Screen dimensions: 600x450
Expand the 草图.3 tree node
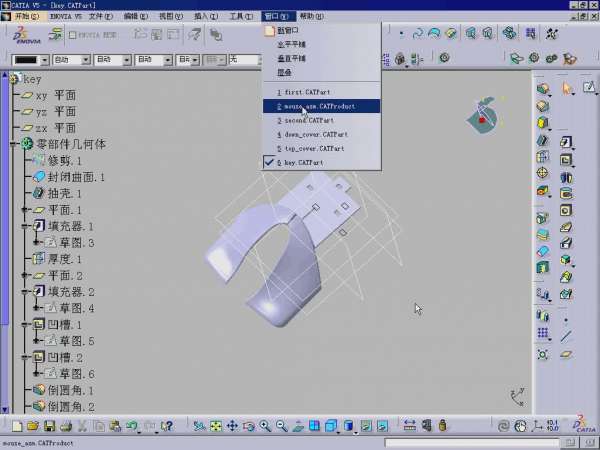(x=37, y=243)
